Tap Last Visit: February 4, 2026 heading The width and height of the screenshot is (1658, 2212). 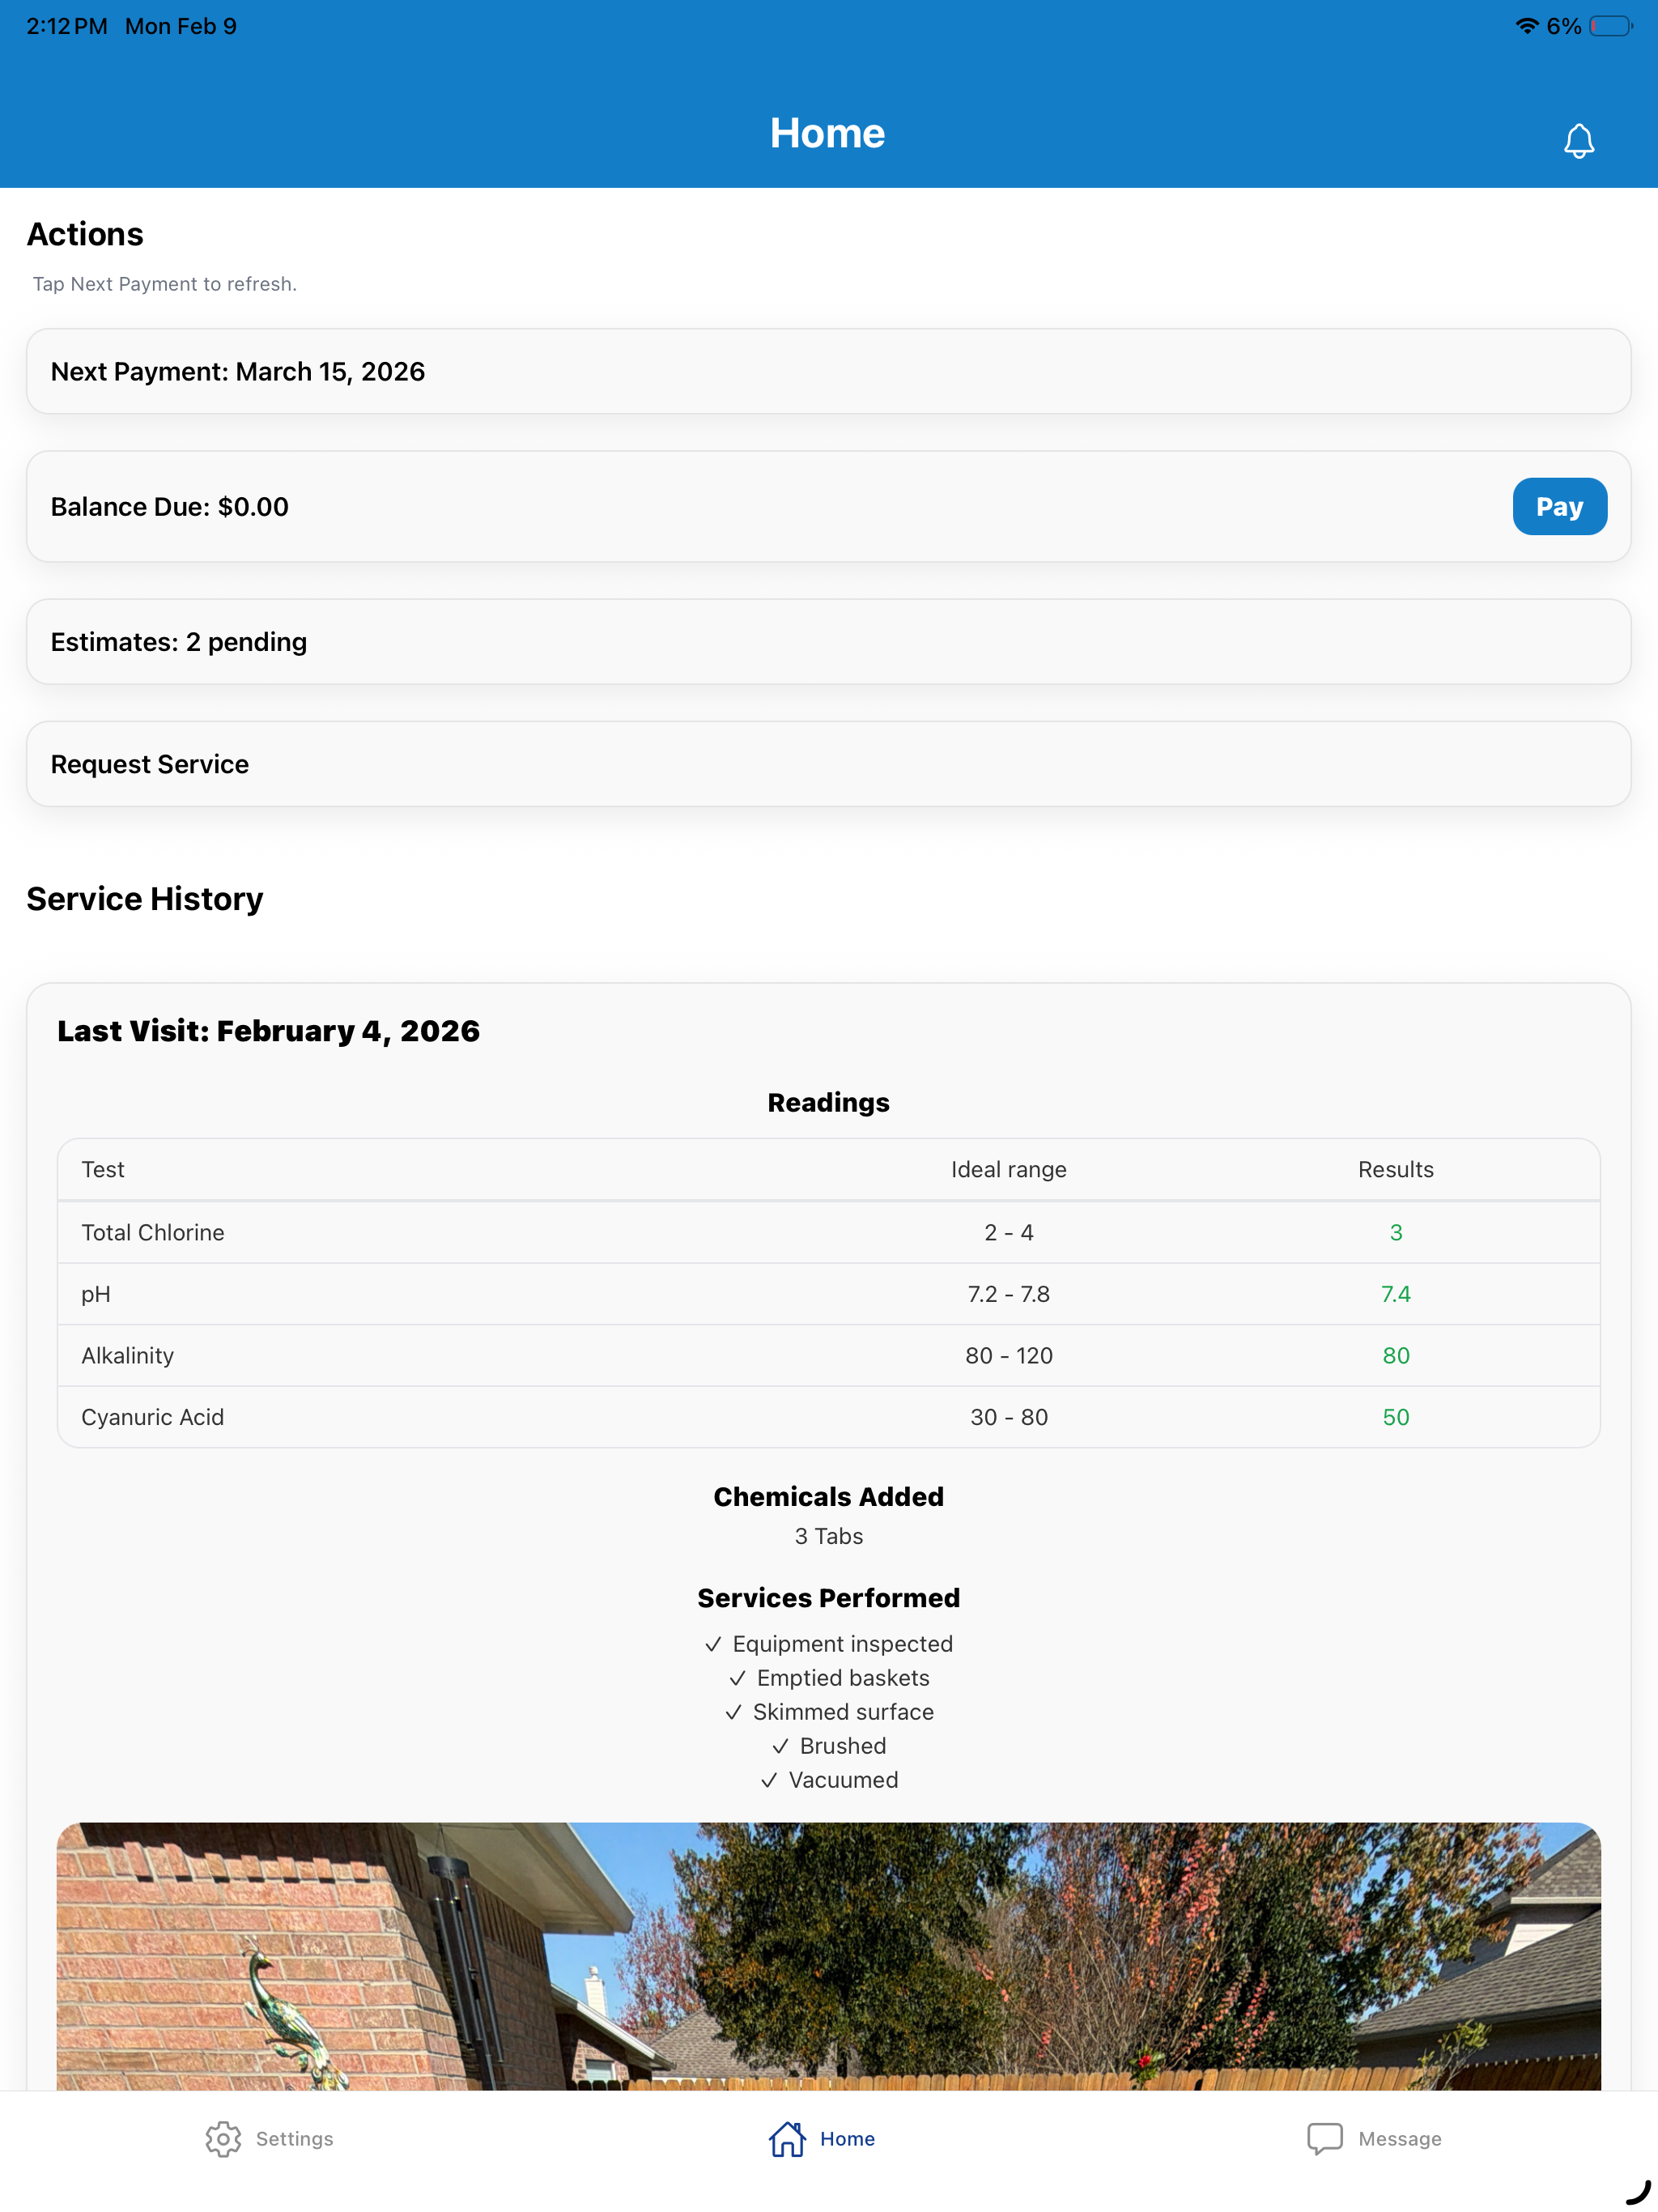pyautogui.click(x=268, y=1031)
